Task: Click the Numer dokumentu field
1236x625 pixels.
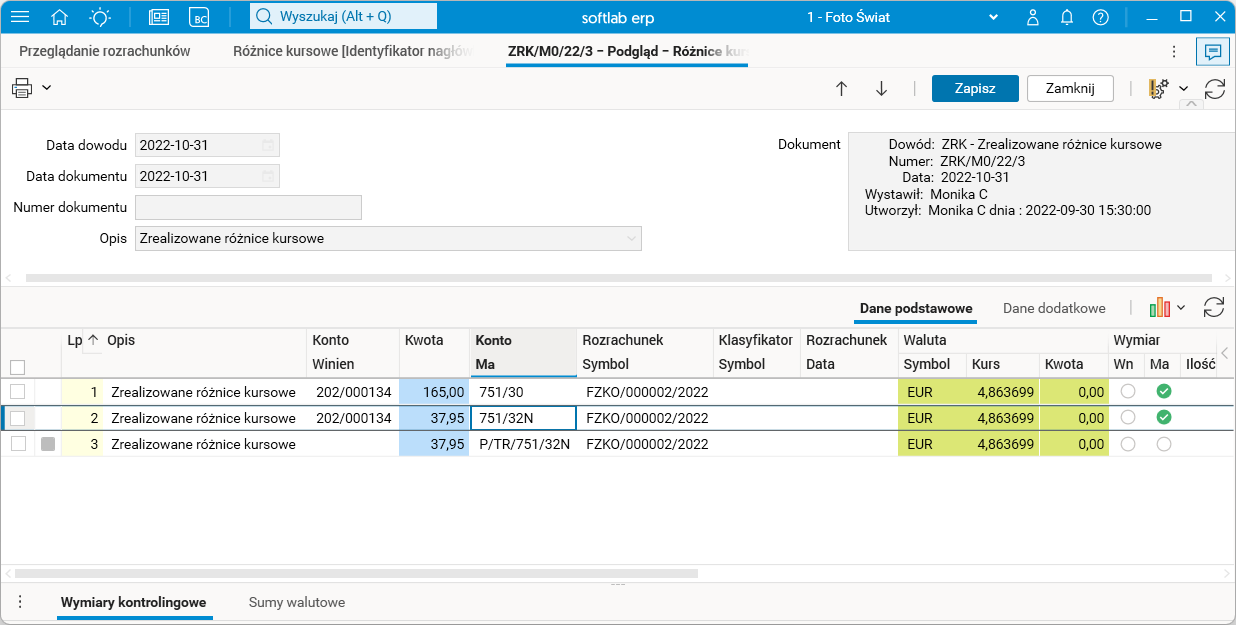Action: click(x=248, y=207)
